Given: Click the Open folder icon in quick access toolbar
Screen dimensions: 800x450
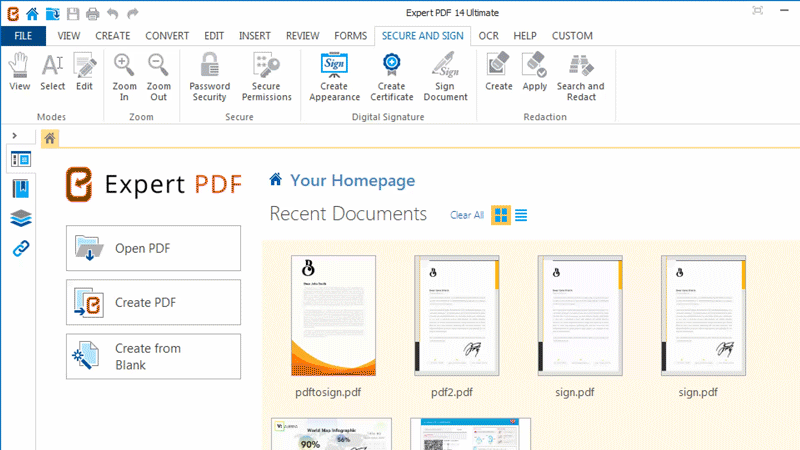Looking at the screenshot, I should point(53,14).
